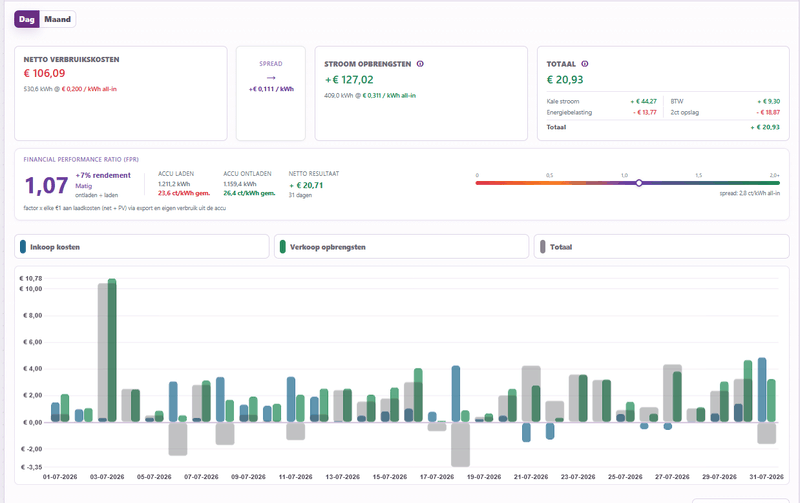
Task: Toggle Inkoop kosten legend series
Action: point(142,247)
